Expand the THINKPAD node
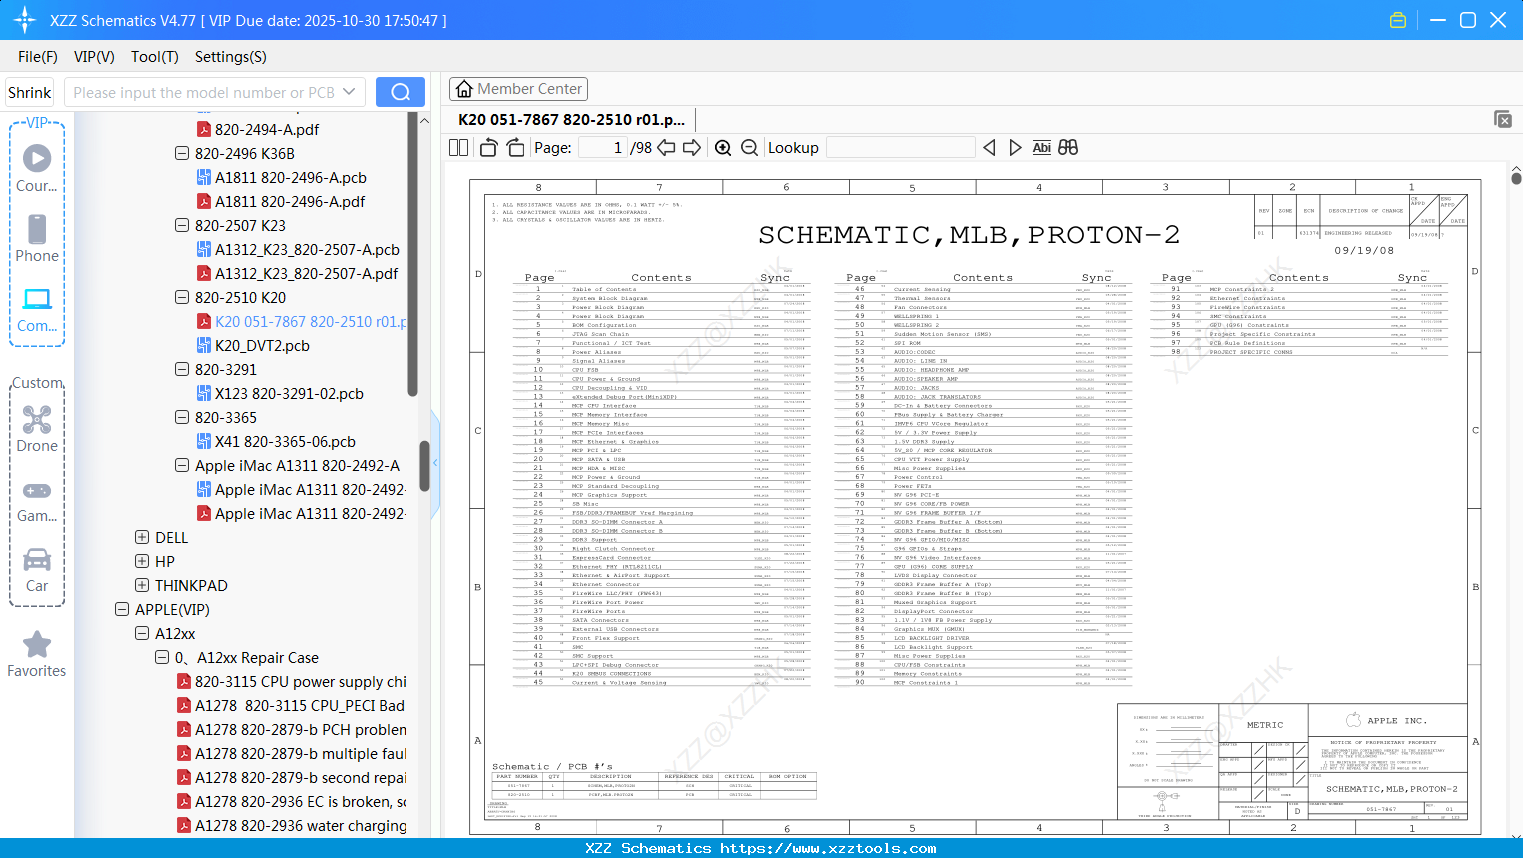The image size is (1523, 858). pos(142,586)
